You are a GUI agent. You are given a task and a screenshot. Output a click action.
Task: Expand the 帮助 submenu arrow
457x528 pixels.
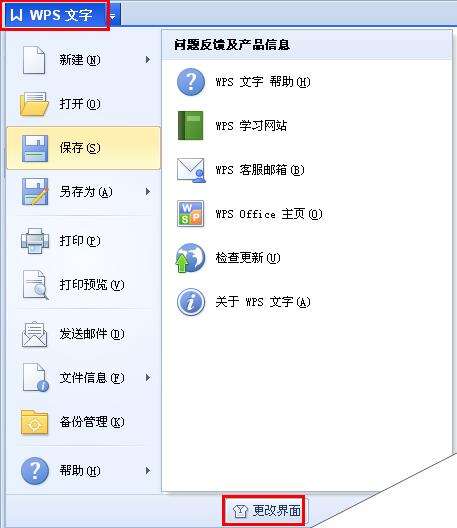pyautogui.click(x=148, y=470)
